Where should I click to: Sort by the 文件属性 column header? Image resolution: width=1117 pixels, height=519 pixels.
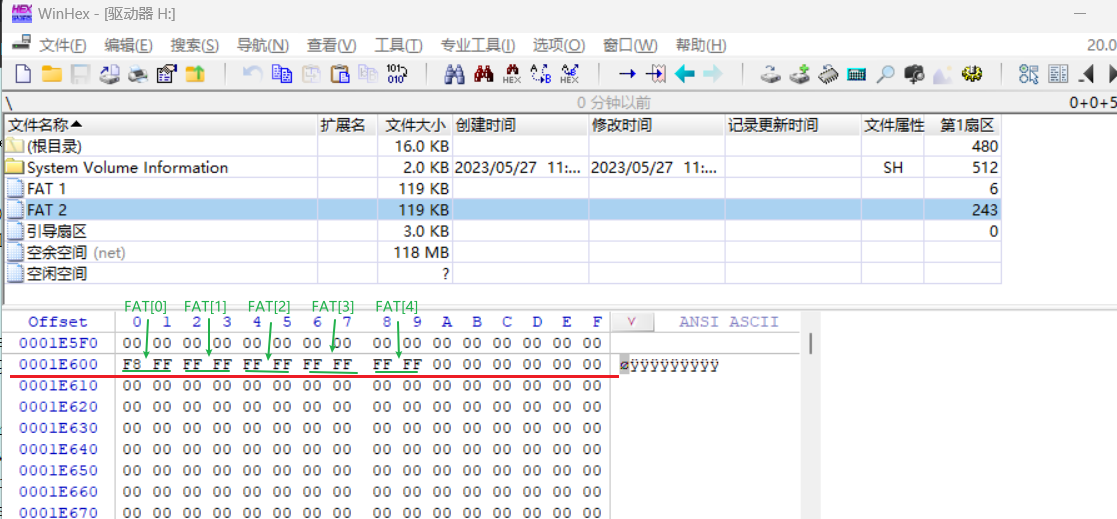pyautogui.click(x=893, y=125)
